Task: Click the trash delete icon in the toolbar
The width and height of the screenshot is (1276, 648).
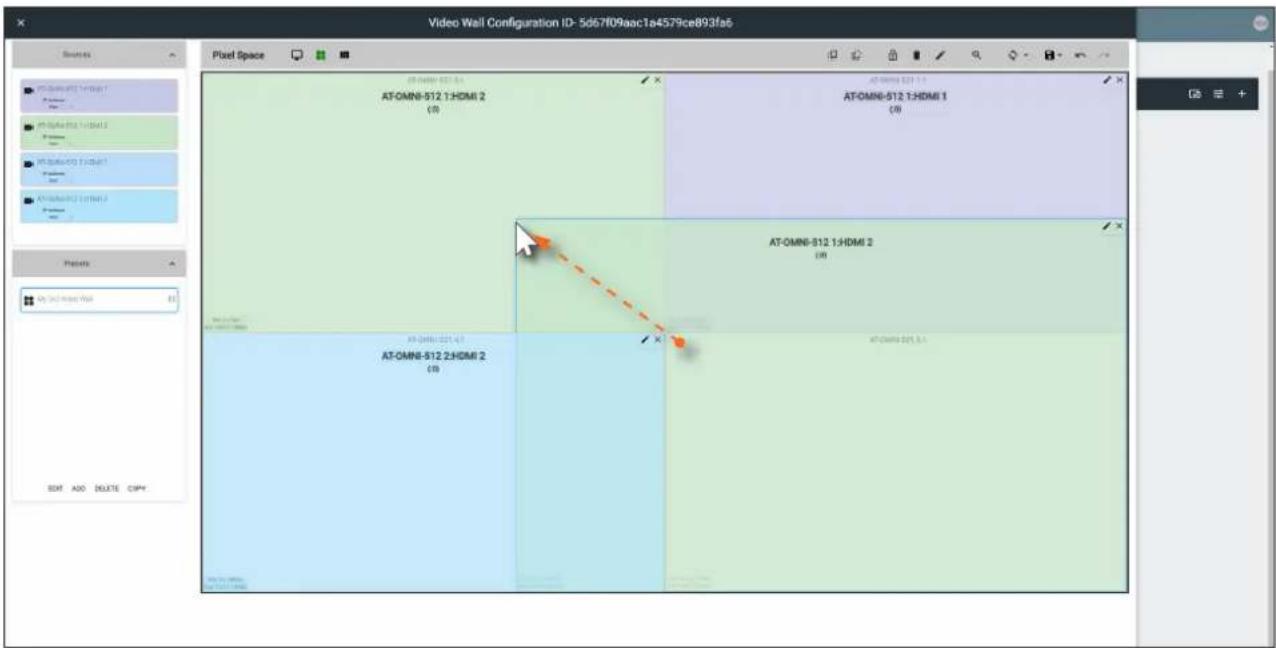Action: pos(915,55)
